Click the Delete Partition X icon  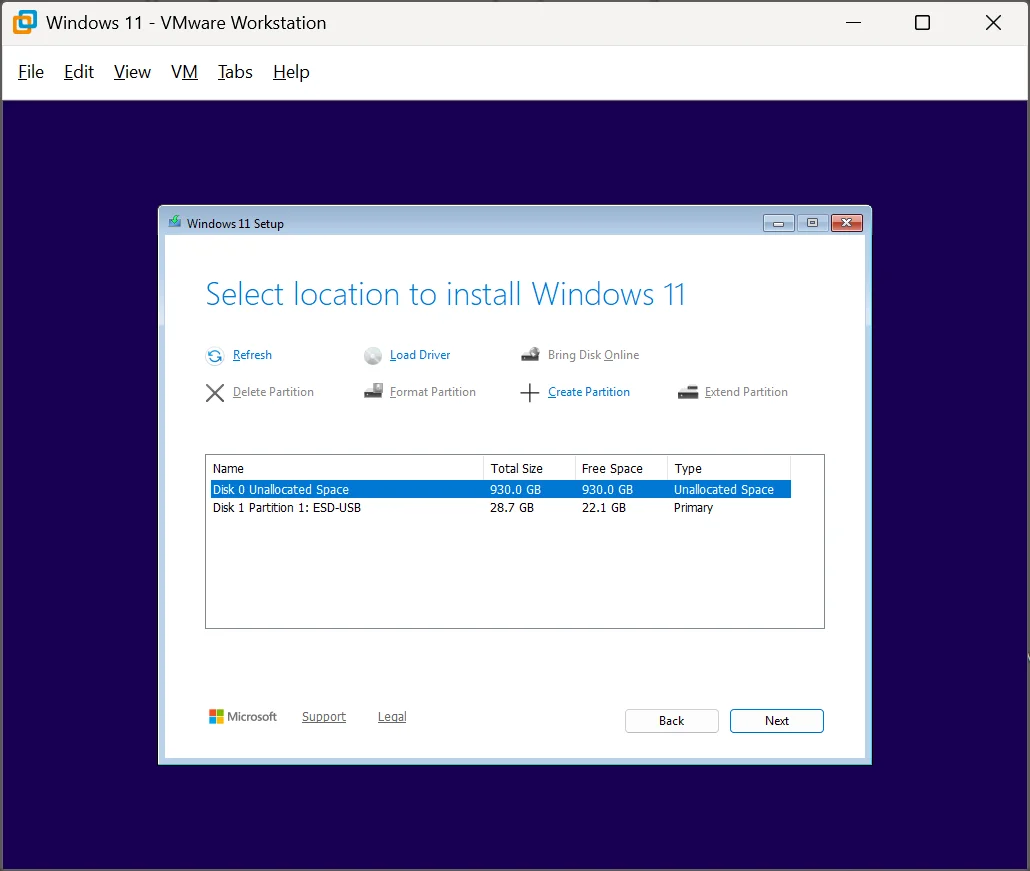point(215,393)
